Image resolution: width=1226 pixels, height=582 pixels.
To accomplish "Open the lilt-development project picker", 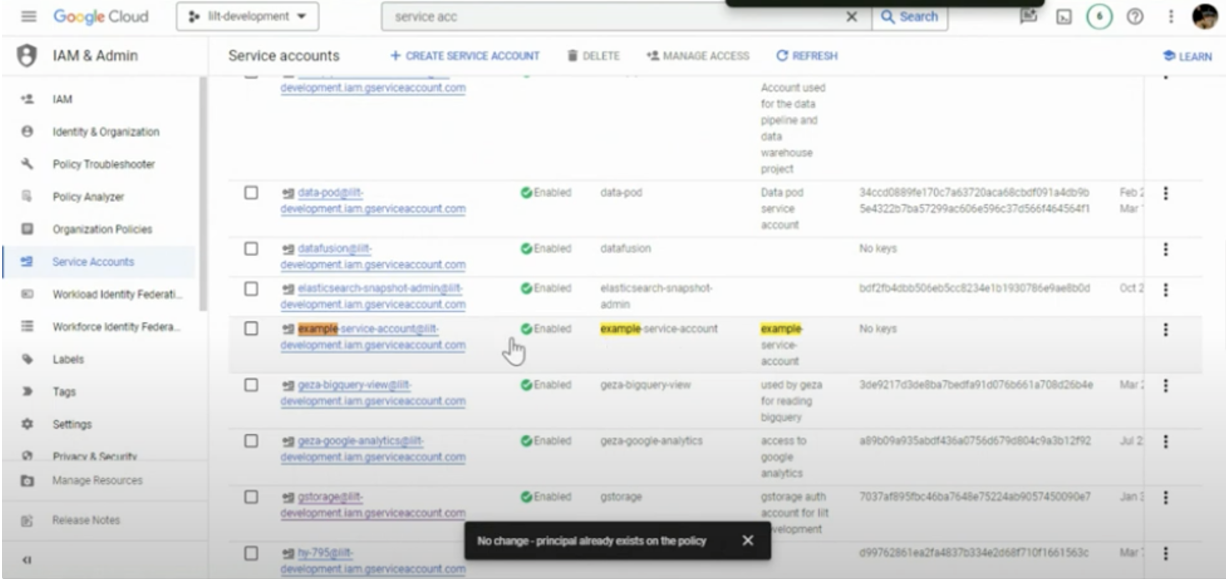I will tap(248, 17).
